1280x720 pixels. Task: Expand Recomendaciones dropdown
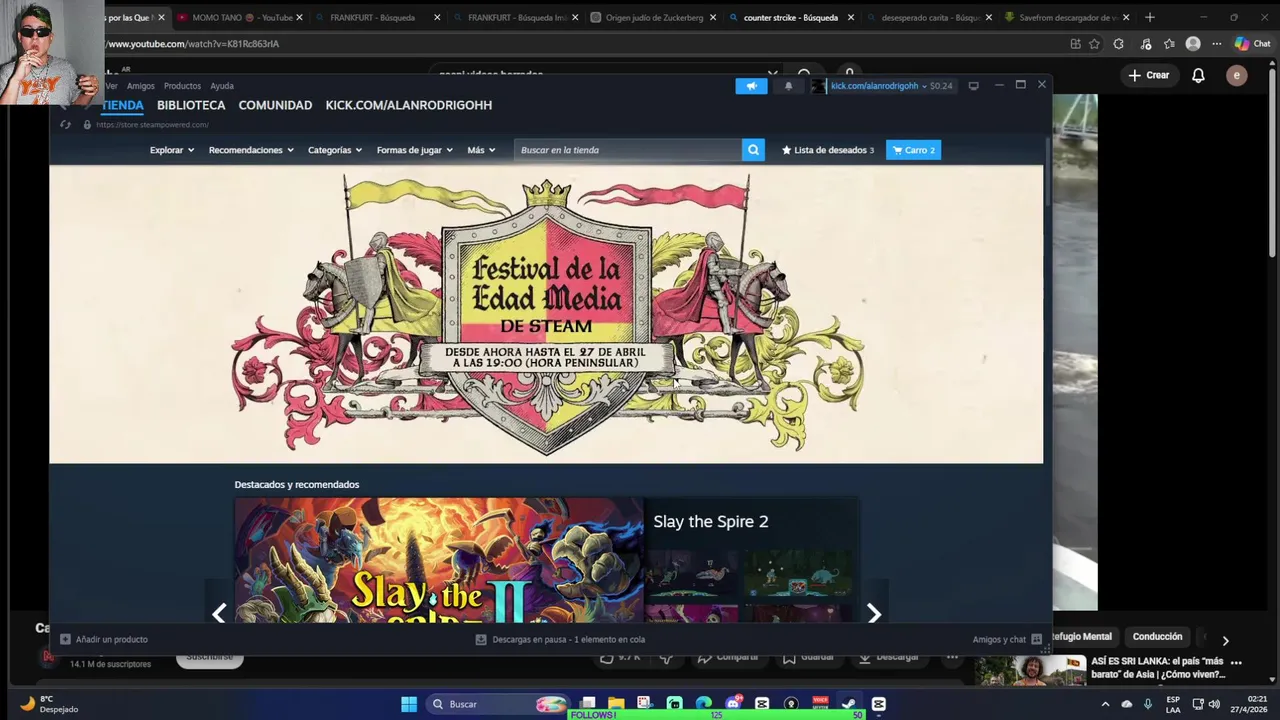(x=251, y=150)
